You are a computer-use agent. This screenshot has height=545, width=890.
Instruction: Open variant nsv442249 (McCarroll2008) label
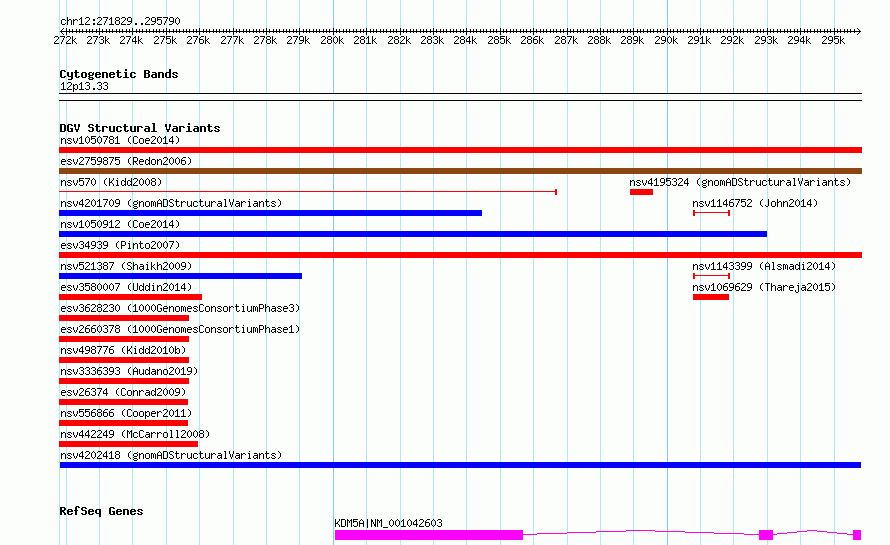coord(135,434)
